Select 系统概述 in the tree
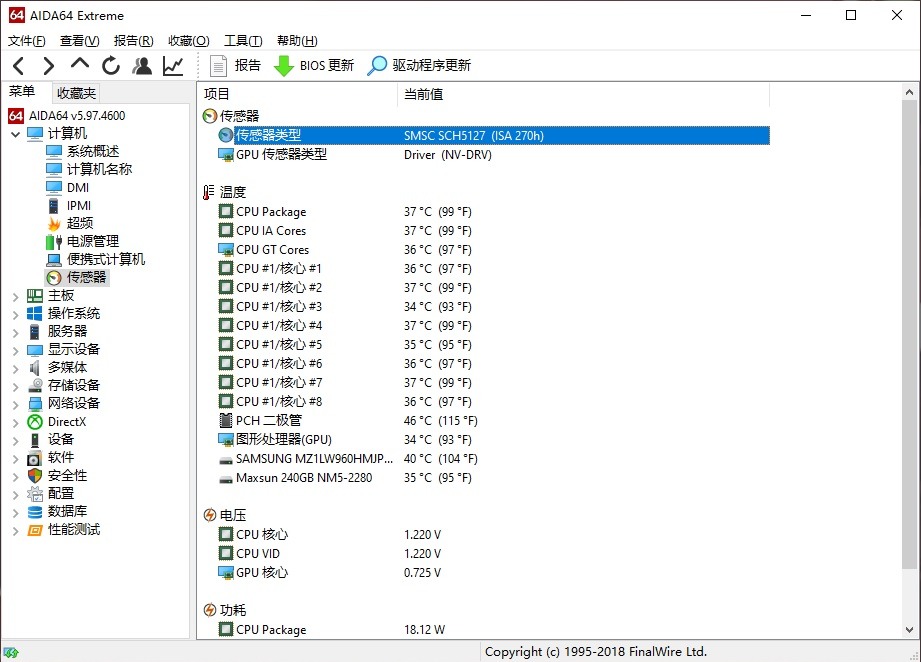The width and height of the screenshot is (921, 662). coord(93,152)
